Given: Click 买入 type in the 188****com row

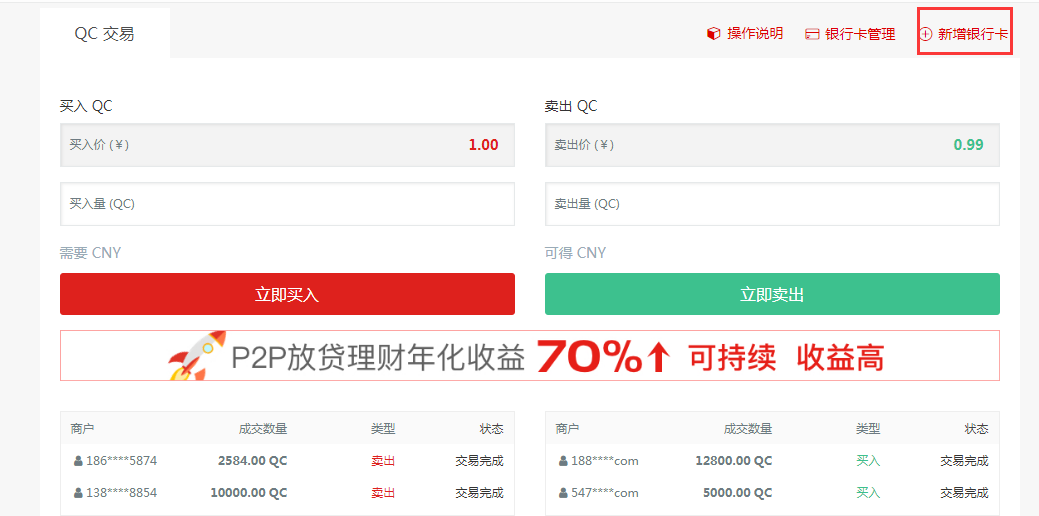Looking at the screenshot, I should click(868, 461).
